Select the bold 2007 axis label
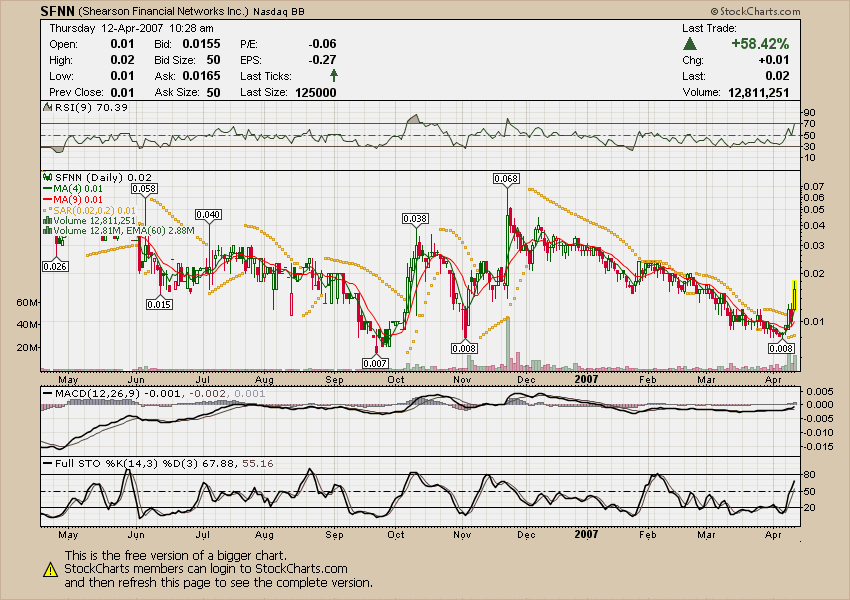 585,380
